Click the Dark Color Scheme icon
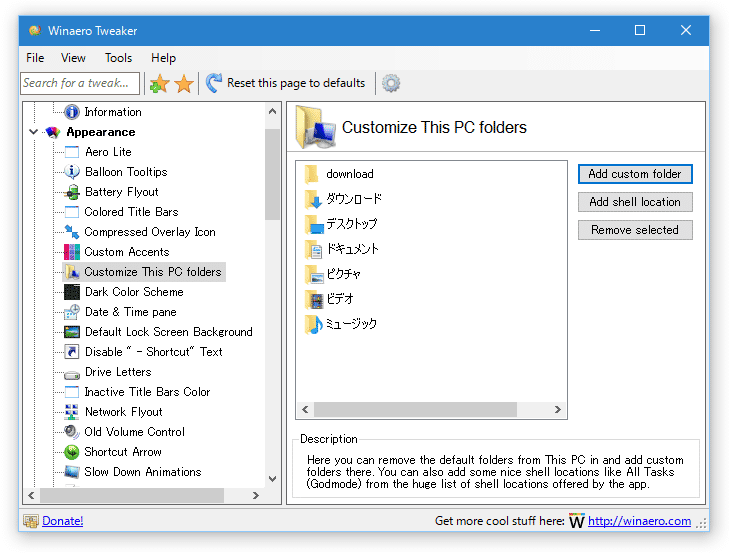Image resolution: width=729 pixels, height=553 pixels. tap(72, 292)
